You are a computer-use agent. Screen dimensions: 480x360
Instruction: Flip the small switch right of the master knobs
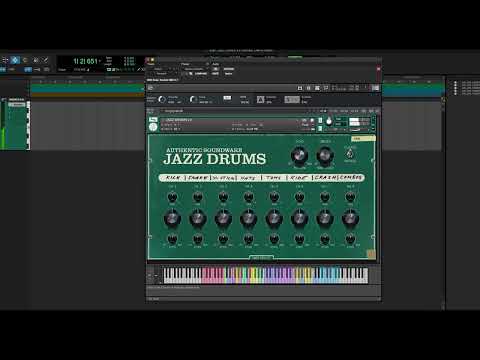point(350,154)
